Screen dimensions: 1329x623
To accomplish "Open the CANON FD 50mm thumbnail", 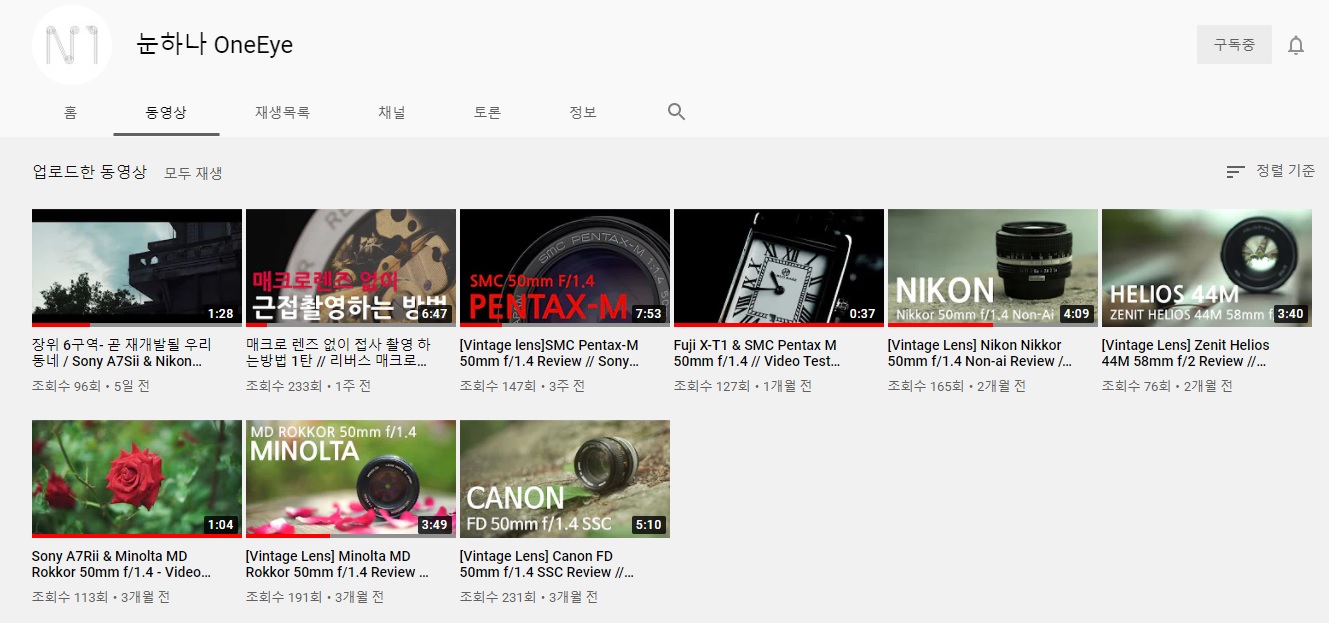I will pos(565,478).
